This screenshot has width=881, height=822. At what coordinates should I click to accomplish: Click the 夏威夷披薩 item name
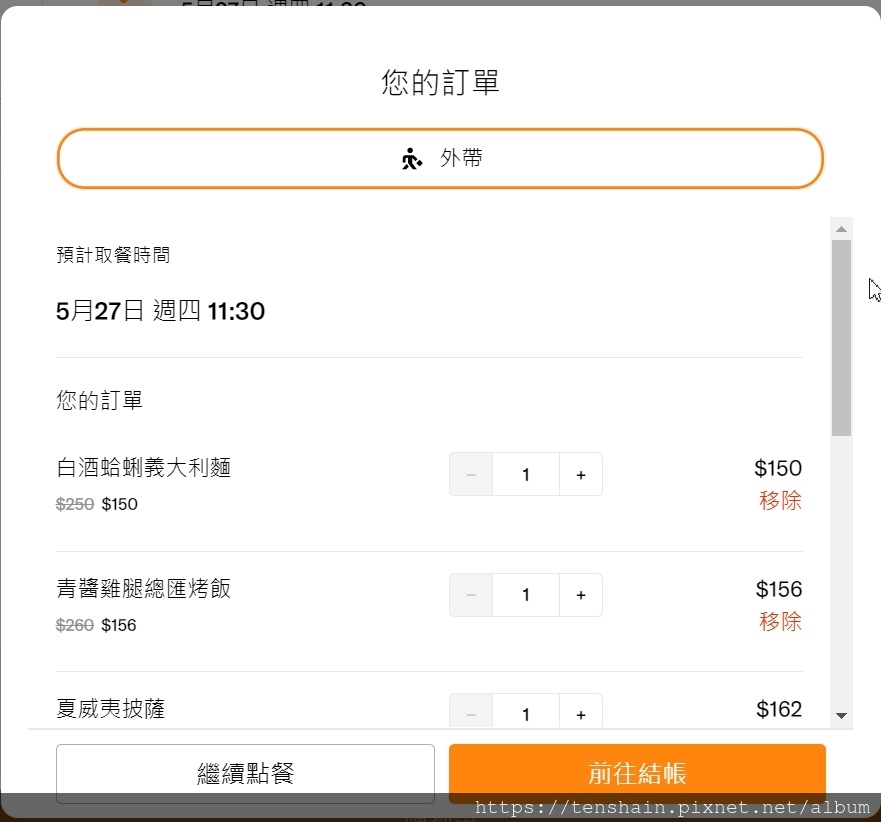pyautogui.click(x=111, y=709)
